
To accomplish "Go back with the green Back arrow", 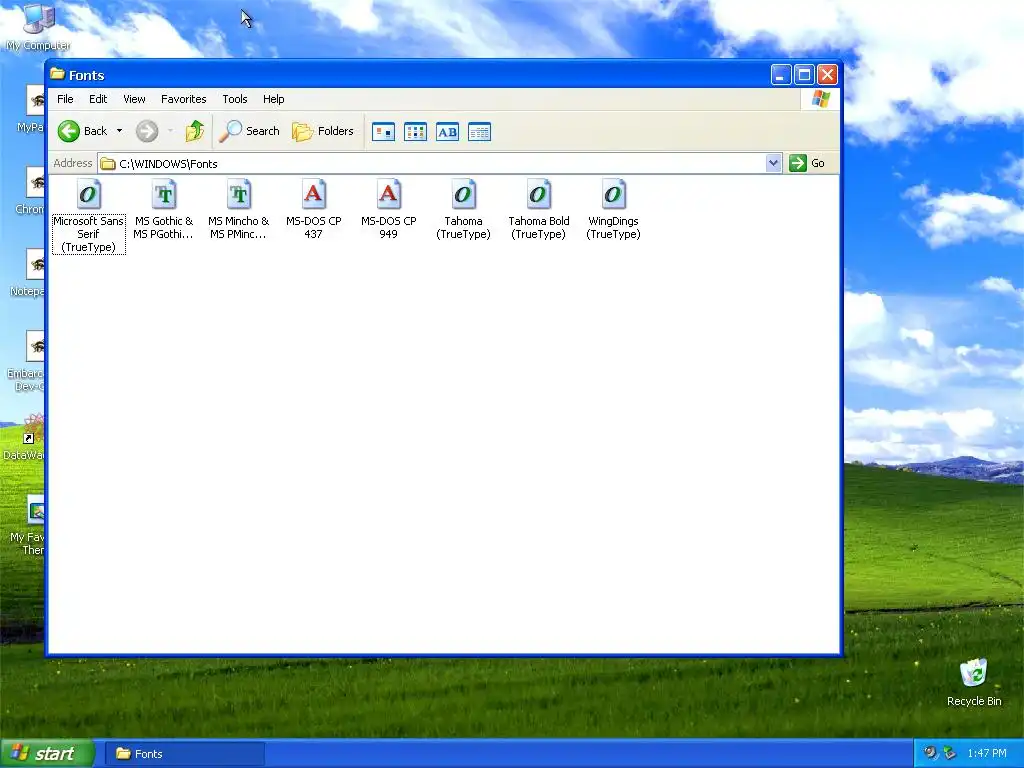I will [69, 131].
